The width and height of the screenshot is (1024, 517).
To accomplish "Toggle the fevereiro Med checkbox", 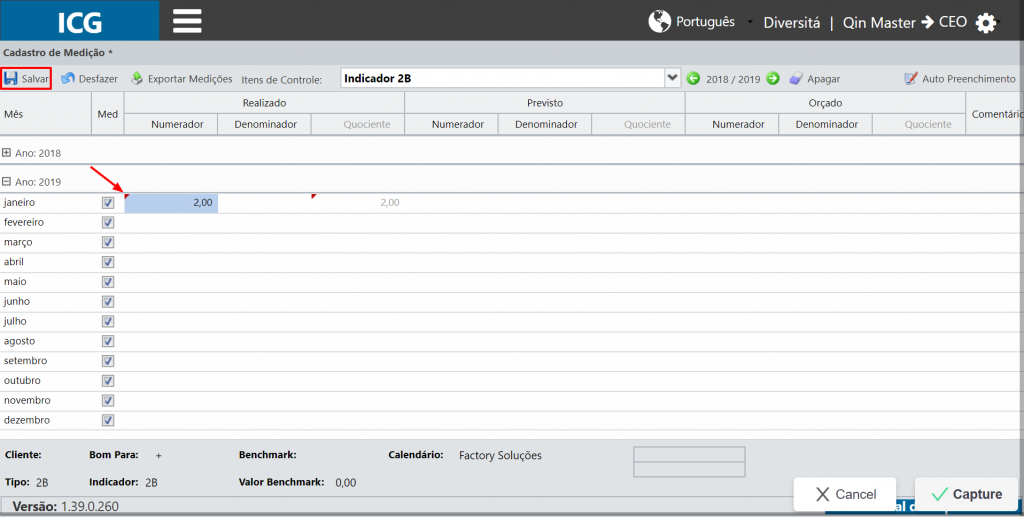I will tap(108, 223).
